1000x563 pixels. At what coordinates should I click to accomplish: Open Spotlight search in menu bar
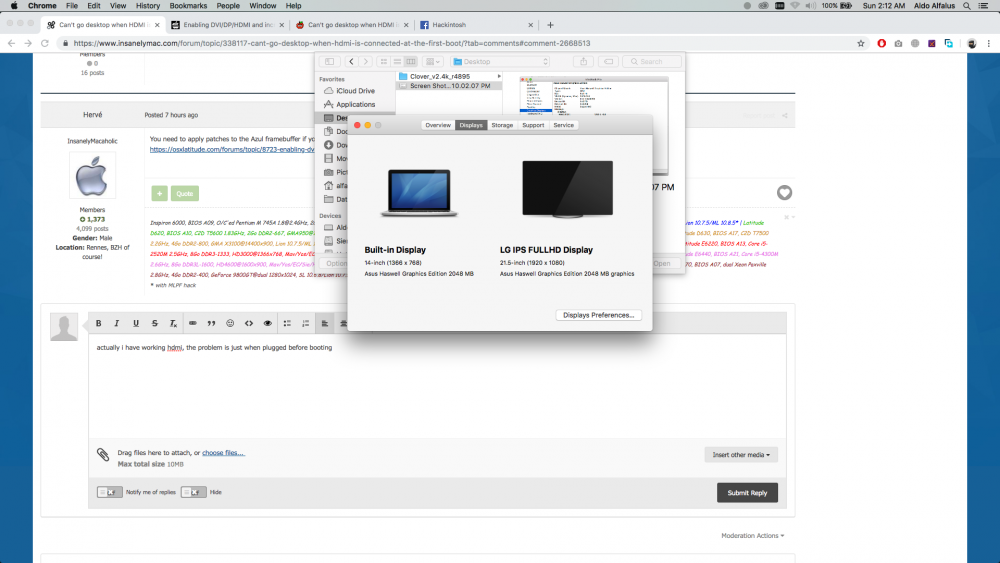pyautogui.click(x=967, y=6)
